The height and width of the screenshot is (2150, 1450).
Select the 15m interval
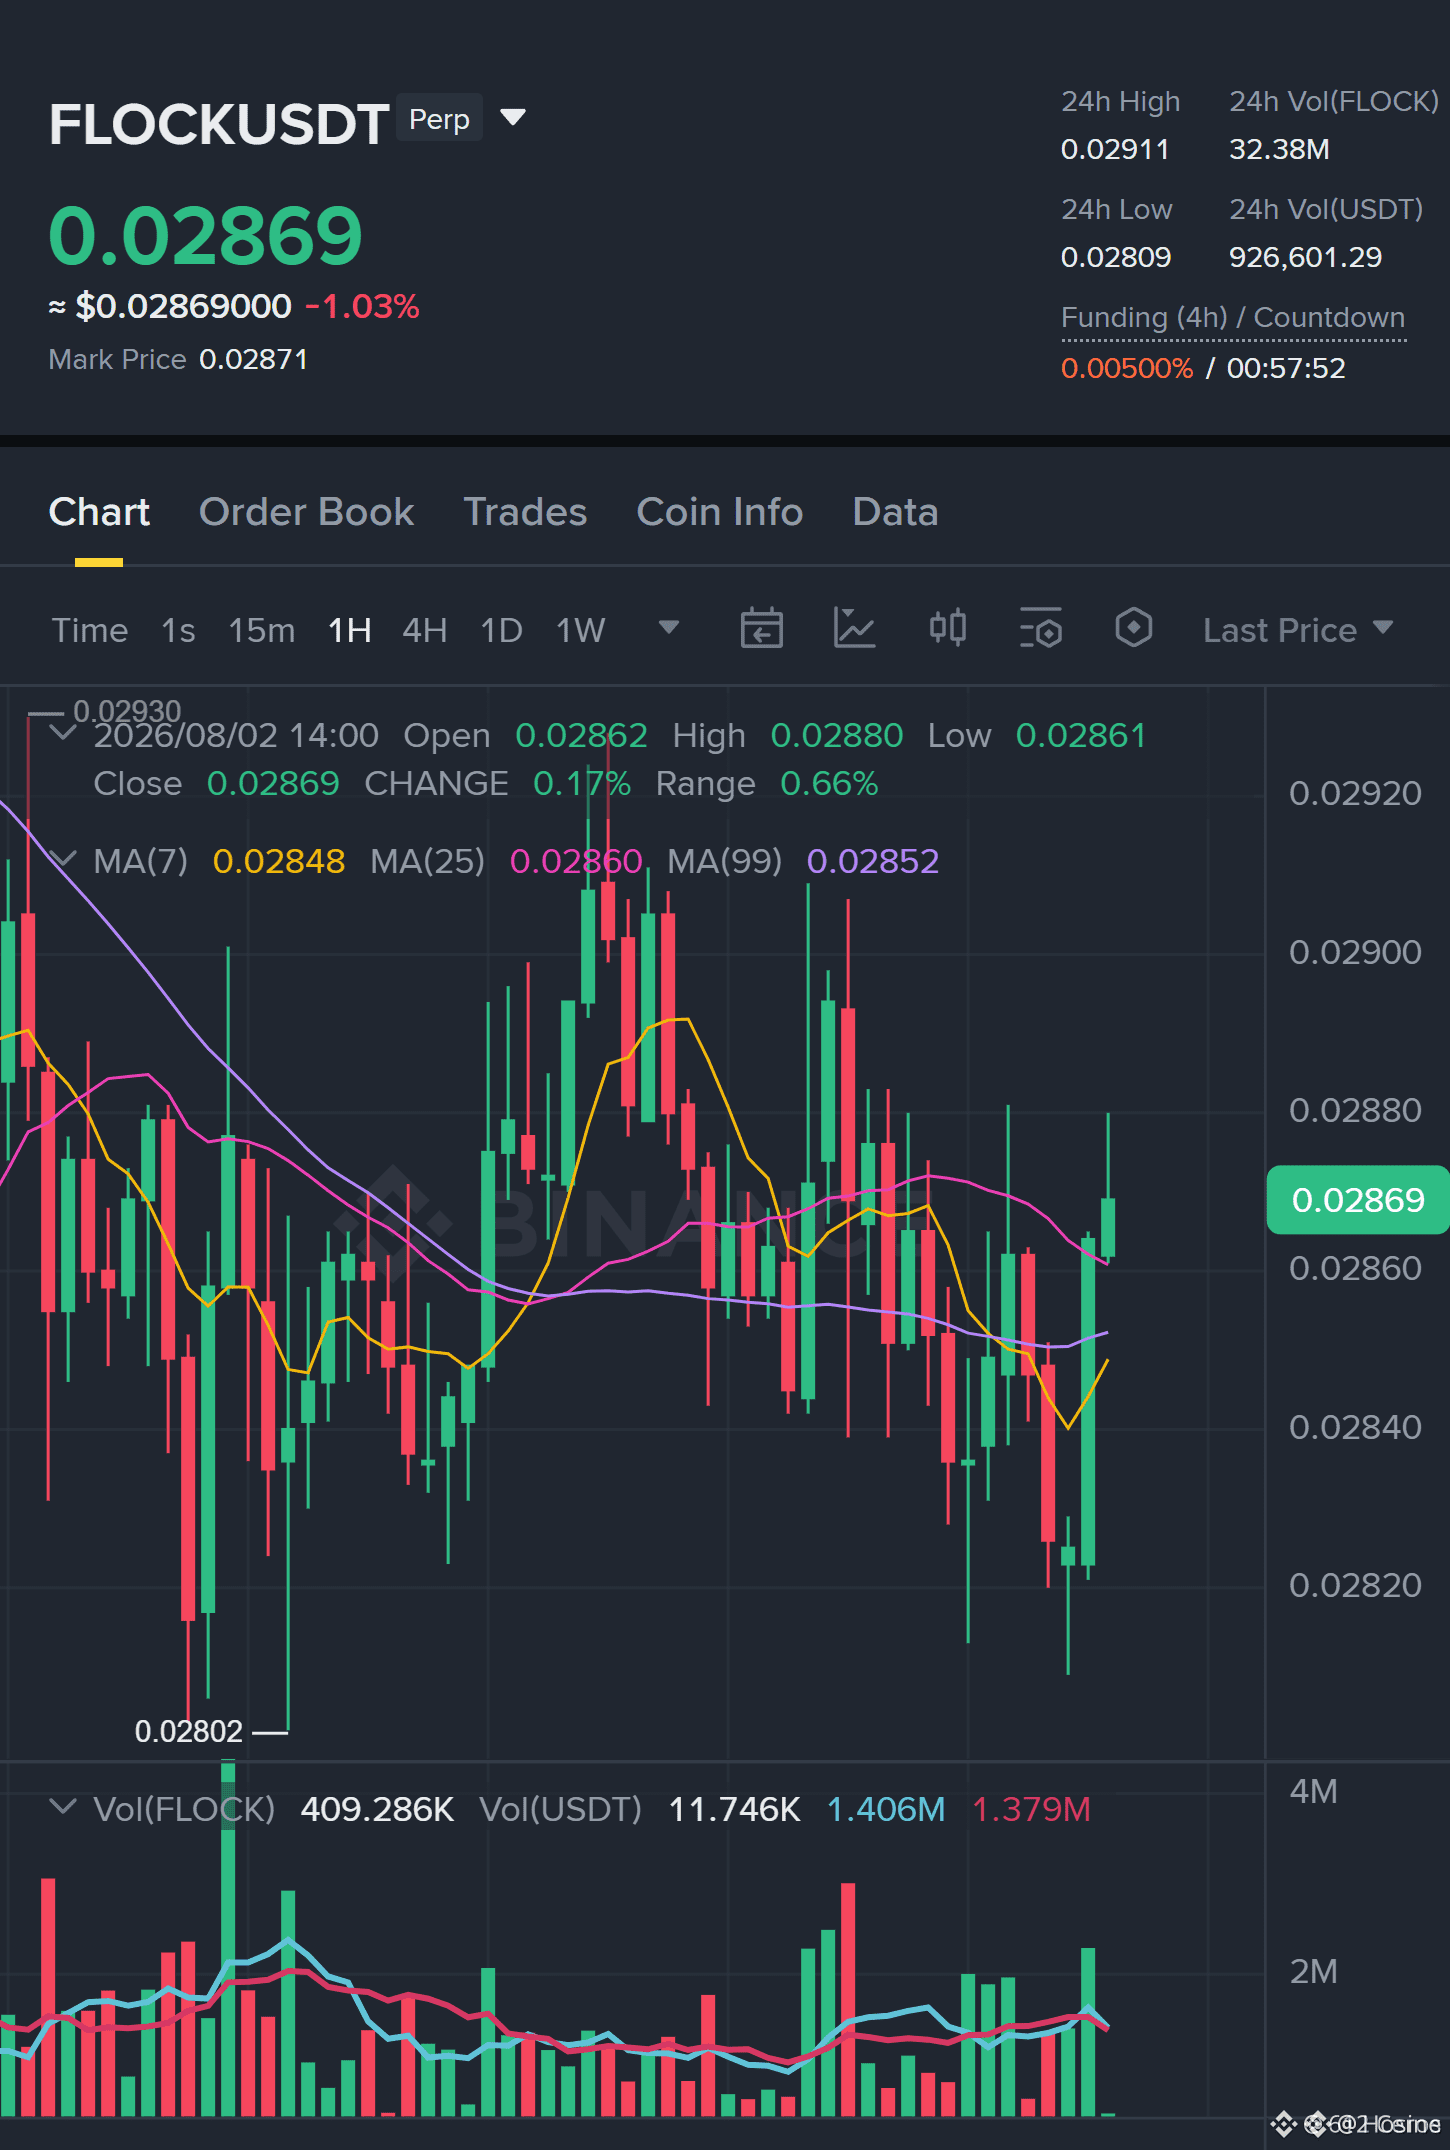pyautogui.click(x=262, y=630)
